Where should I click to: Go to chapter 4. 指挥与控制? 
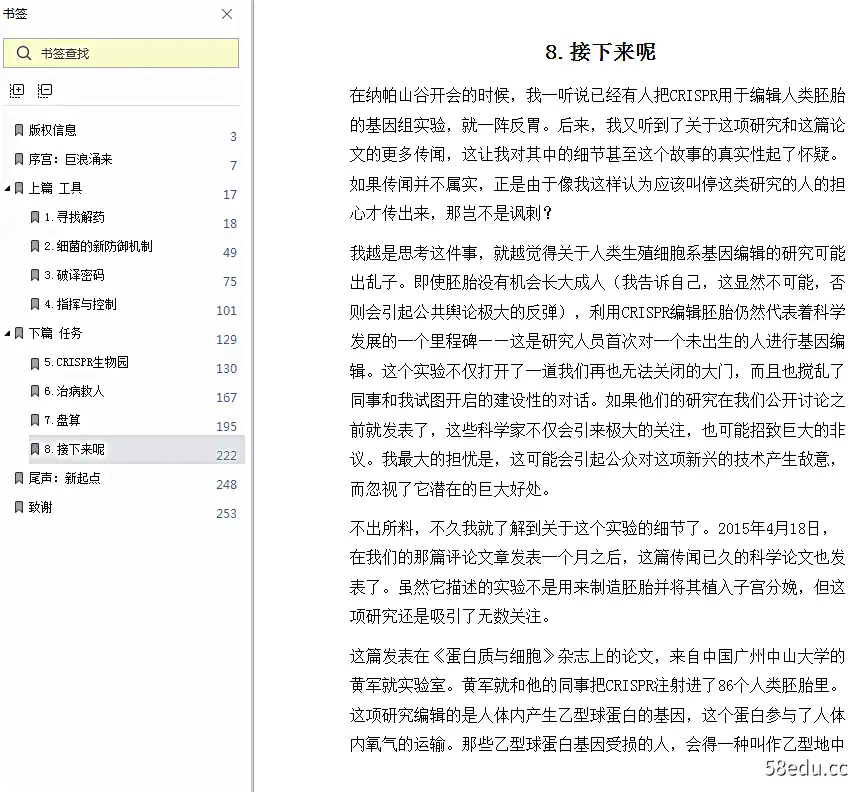(80, 304)
